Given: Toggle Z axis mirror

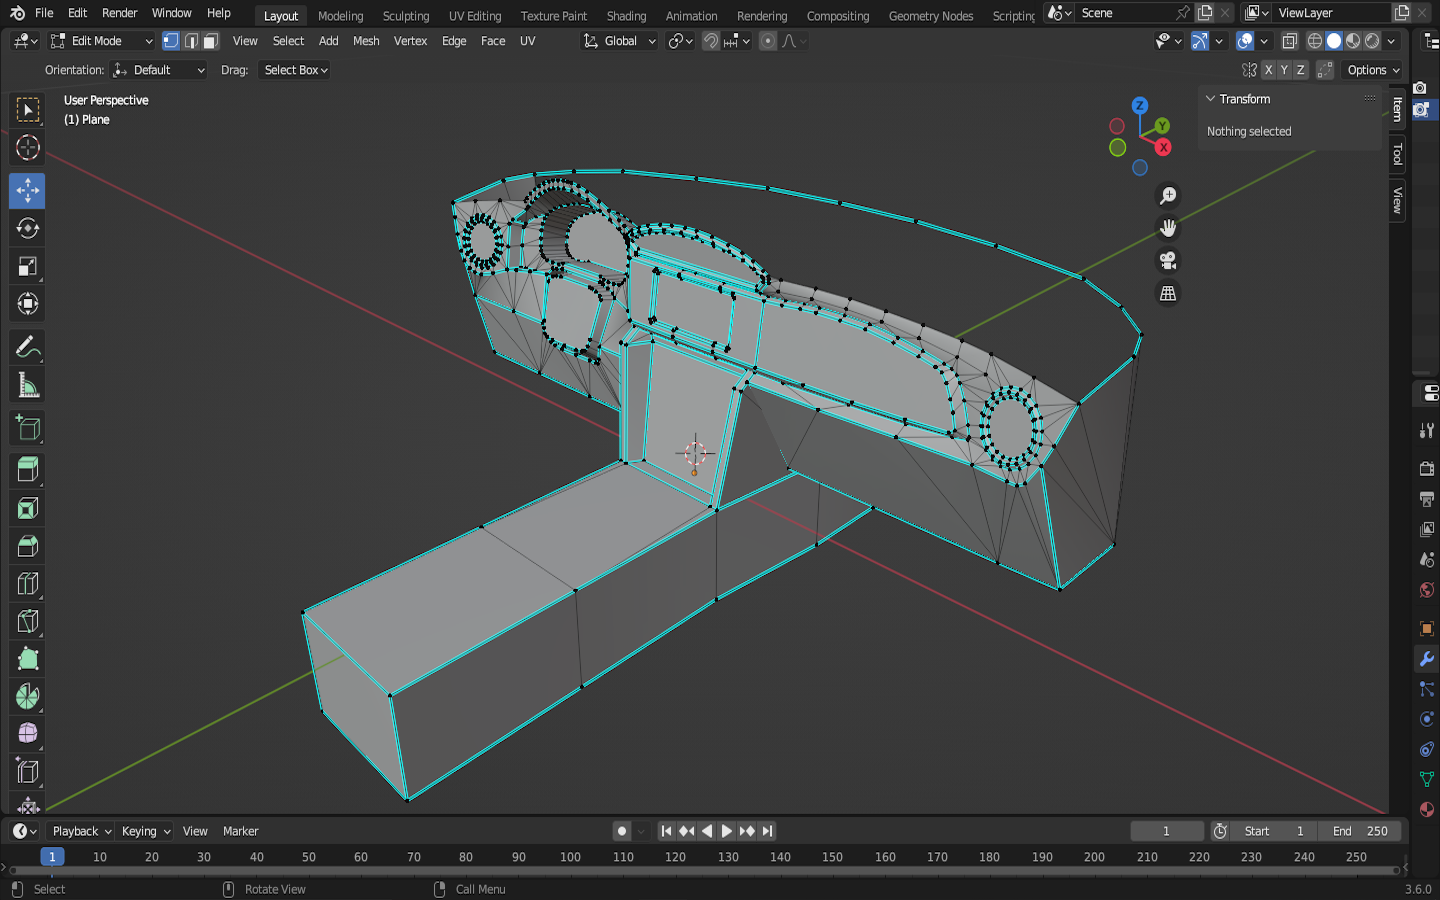Looking at the screenshot, I should [1300, 70].
